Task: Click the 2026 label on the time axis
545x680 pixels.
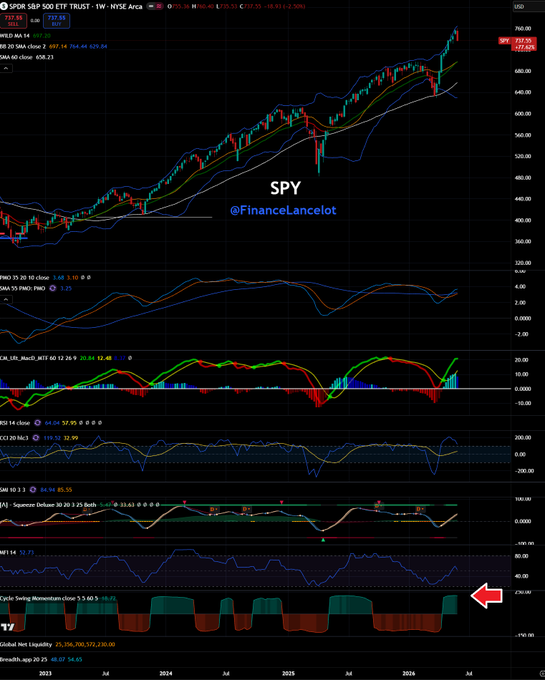Action: 409,673
